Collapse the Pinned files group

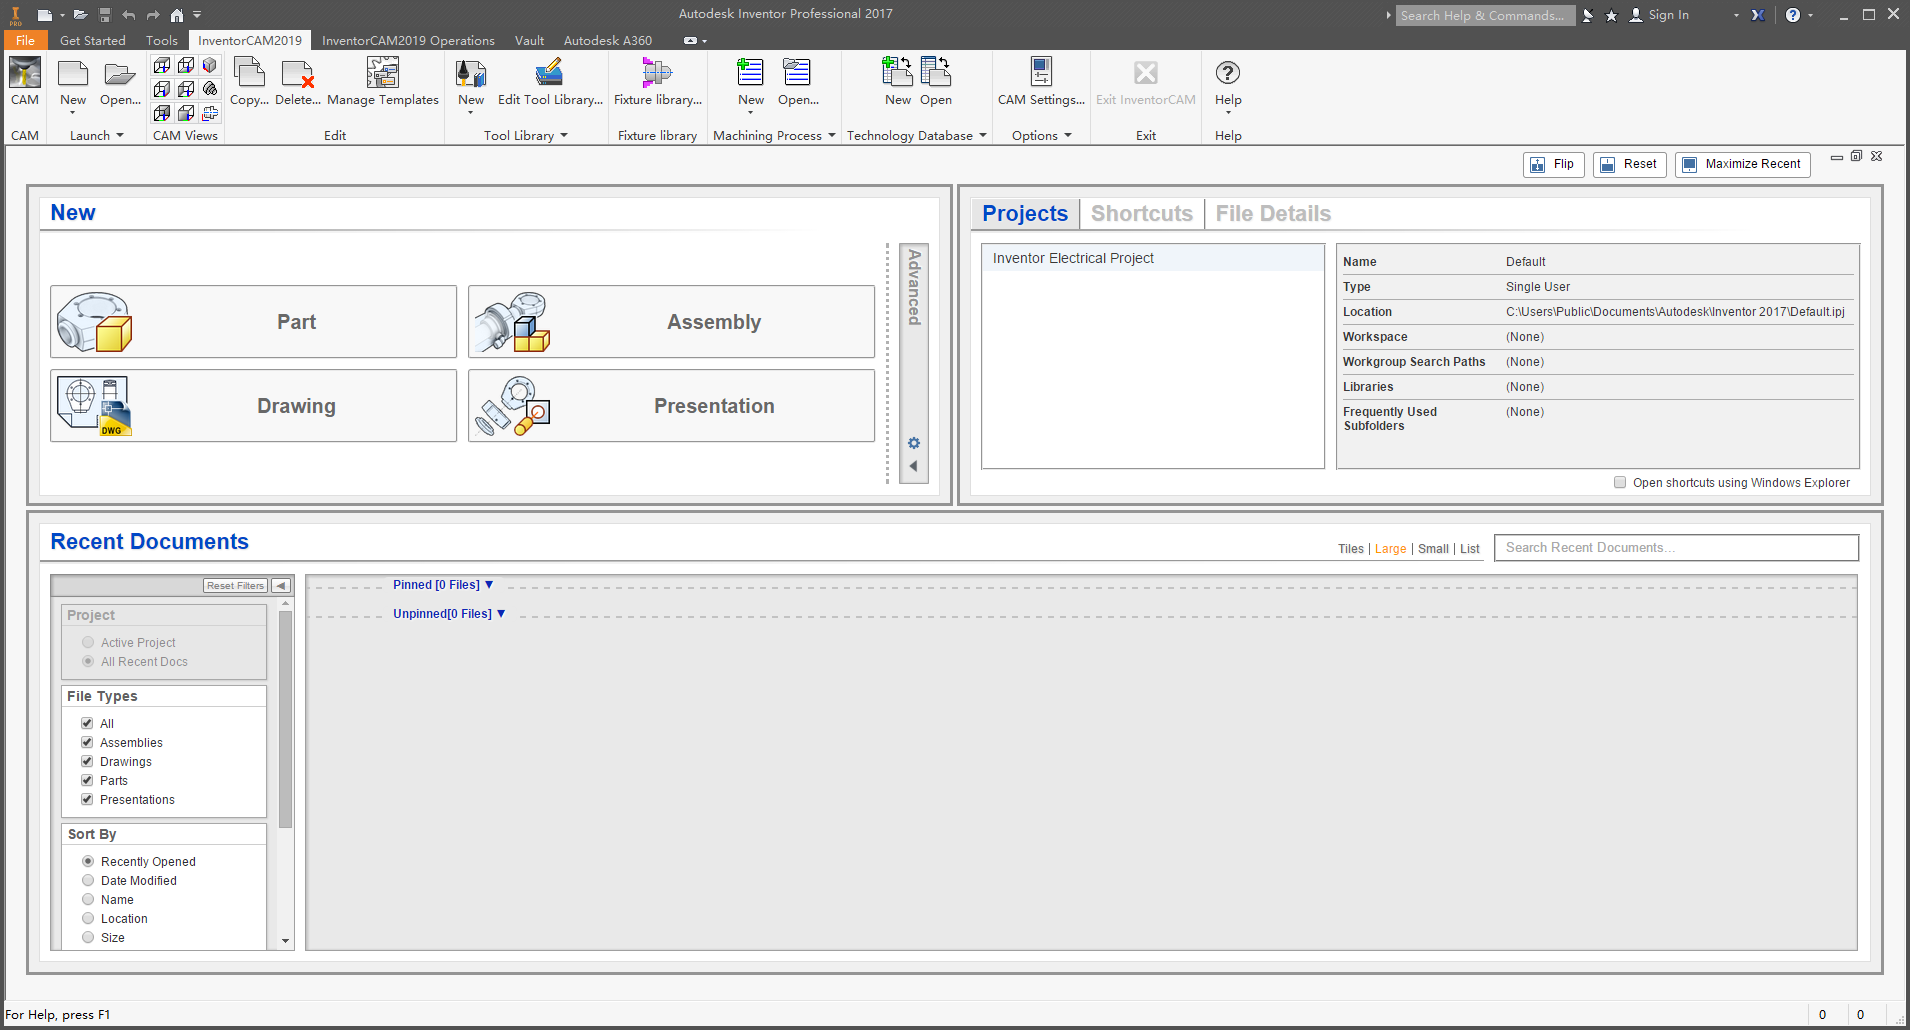click(489, 585)
